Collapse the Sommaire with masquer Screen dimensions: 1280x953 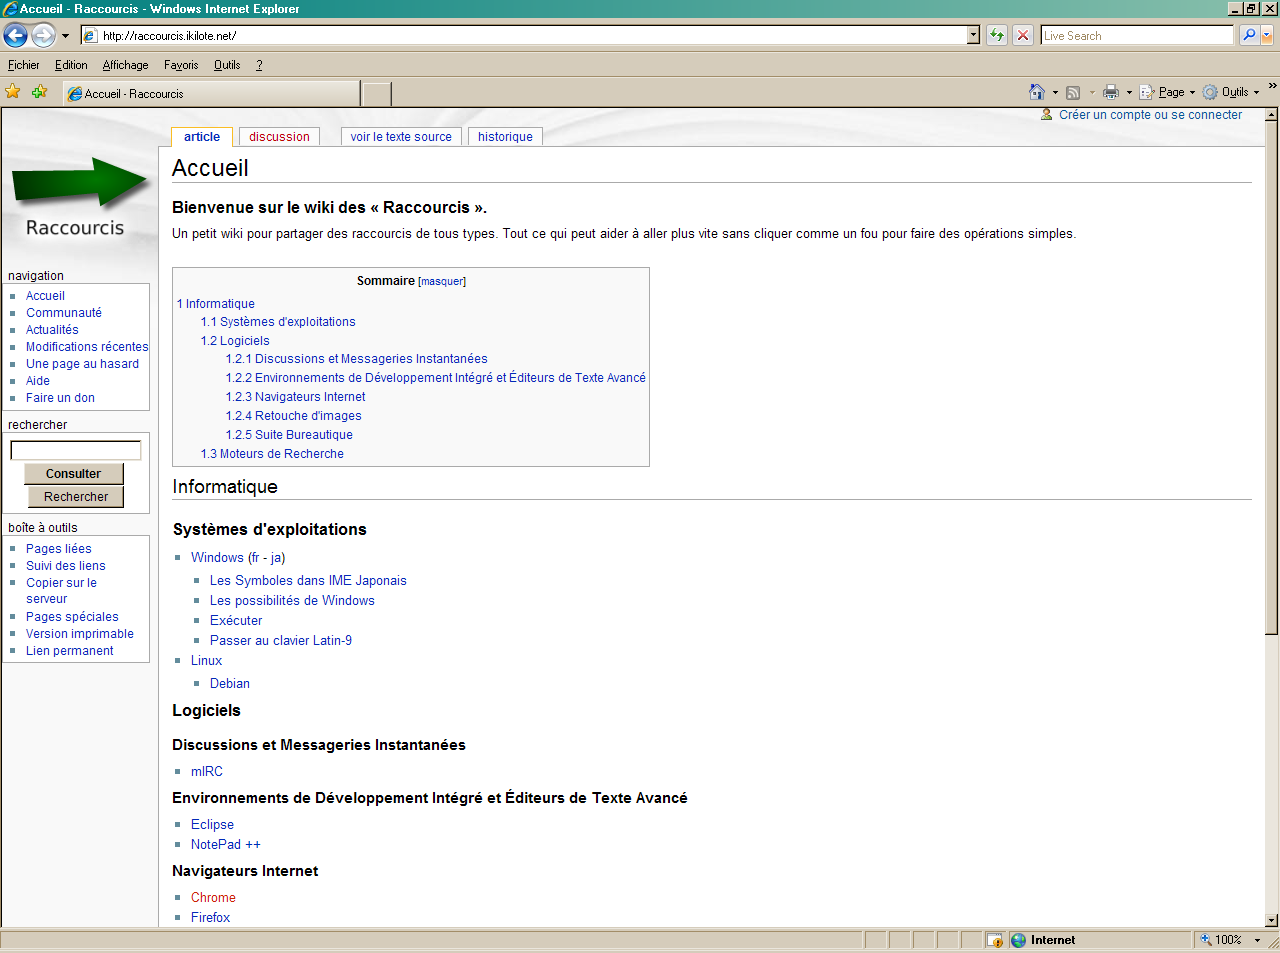(442, 282)
